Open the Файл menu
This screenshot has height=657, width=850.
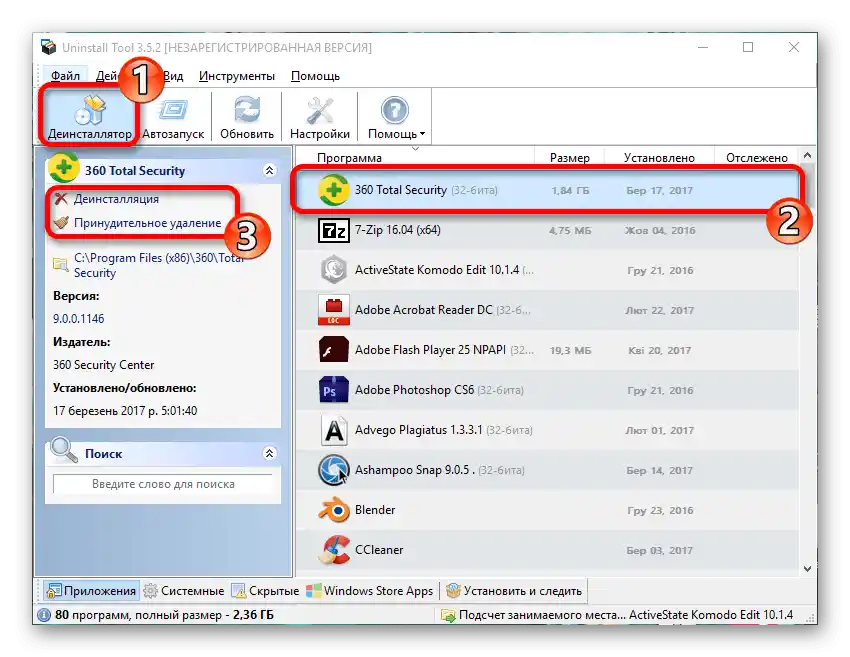pyautogui.click(x=65, y=76)
